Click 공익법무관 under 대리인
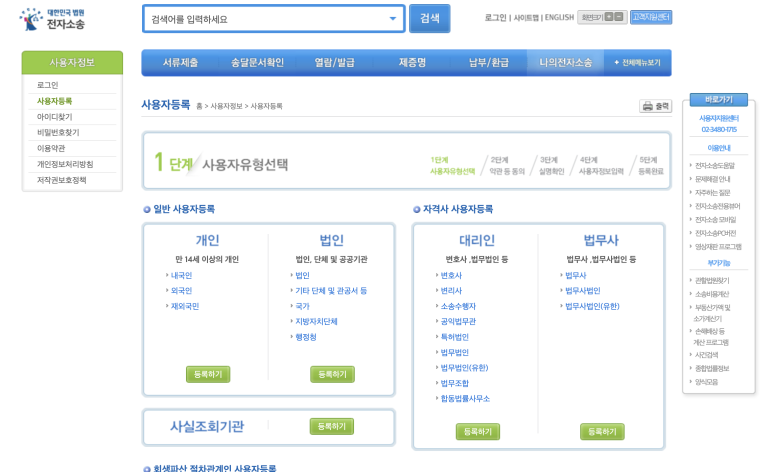The height and width of the screenshot is (472, 773). [x=458, y=321]
